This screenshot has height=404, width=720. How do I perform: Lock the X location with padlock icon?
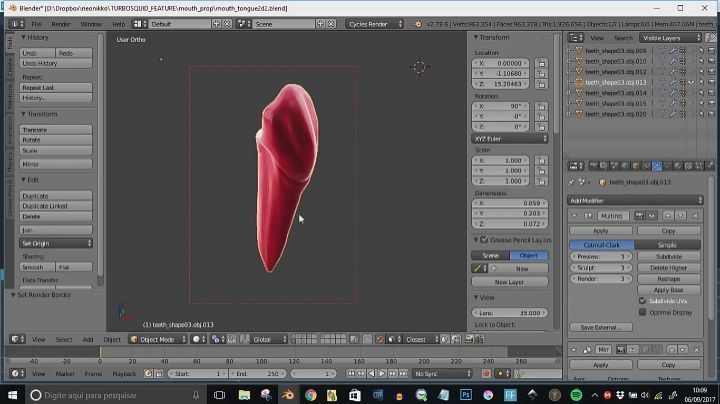pyautogui.click(x=541, y=63)
